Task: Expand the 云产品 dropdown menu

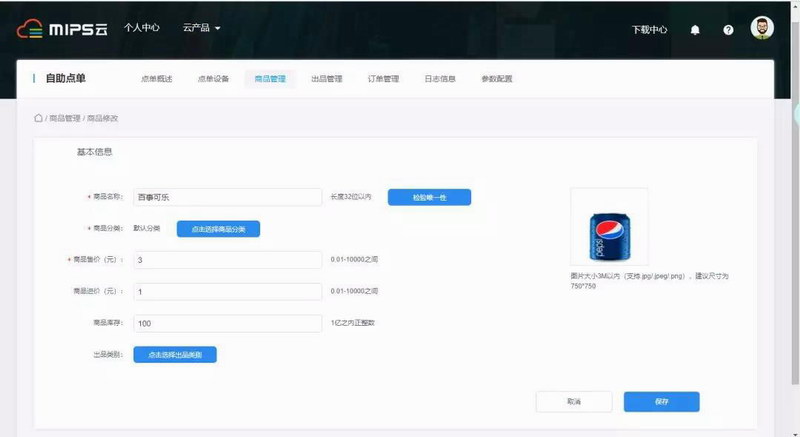Action: tap(202, 28)
